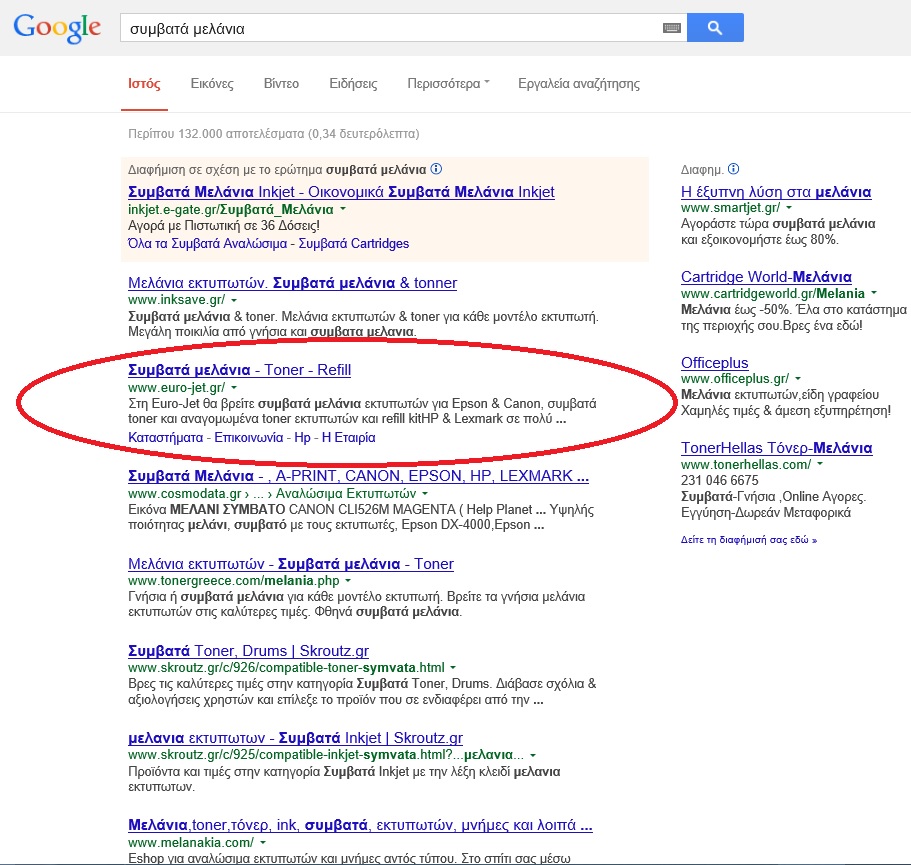Click the www.cartridgeworld.gr/Melania URL text
Image resolution: width=911 pixels, height=865 pixels.
point(773,293)
